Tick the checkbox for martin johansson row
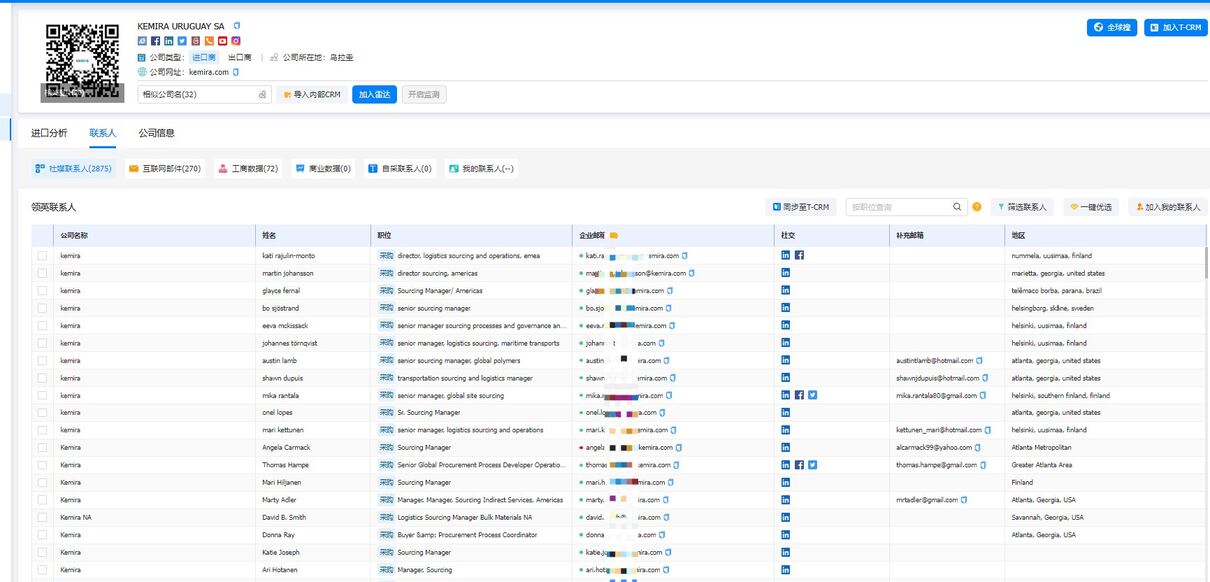 tap(42, 273)
